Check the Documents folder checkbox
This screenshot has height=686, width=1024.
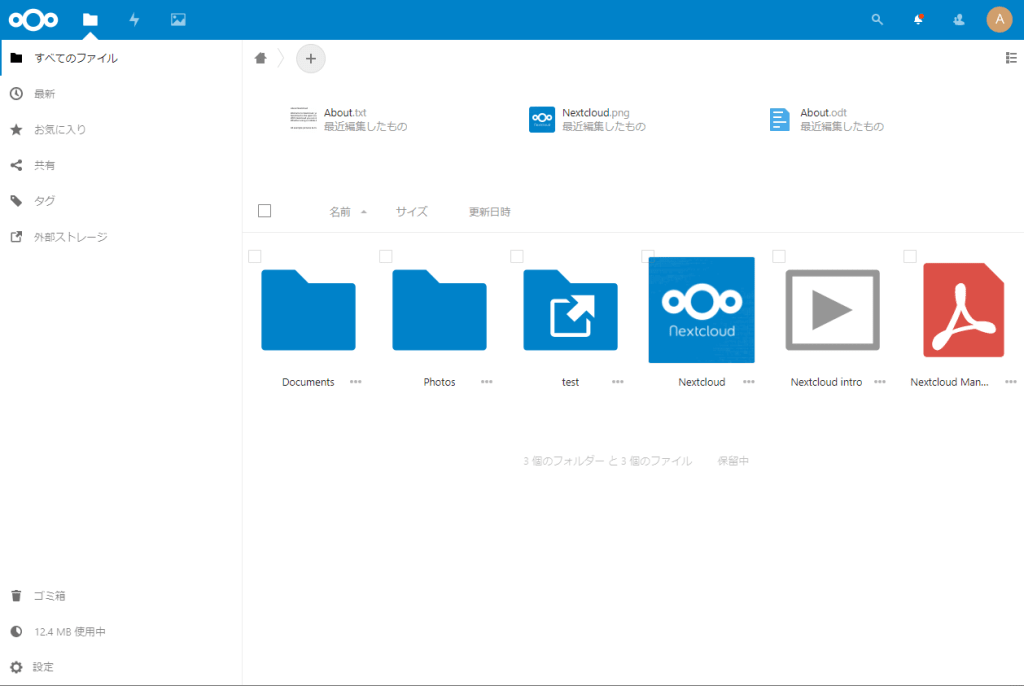(x=255, y=256)
